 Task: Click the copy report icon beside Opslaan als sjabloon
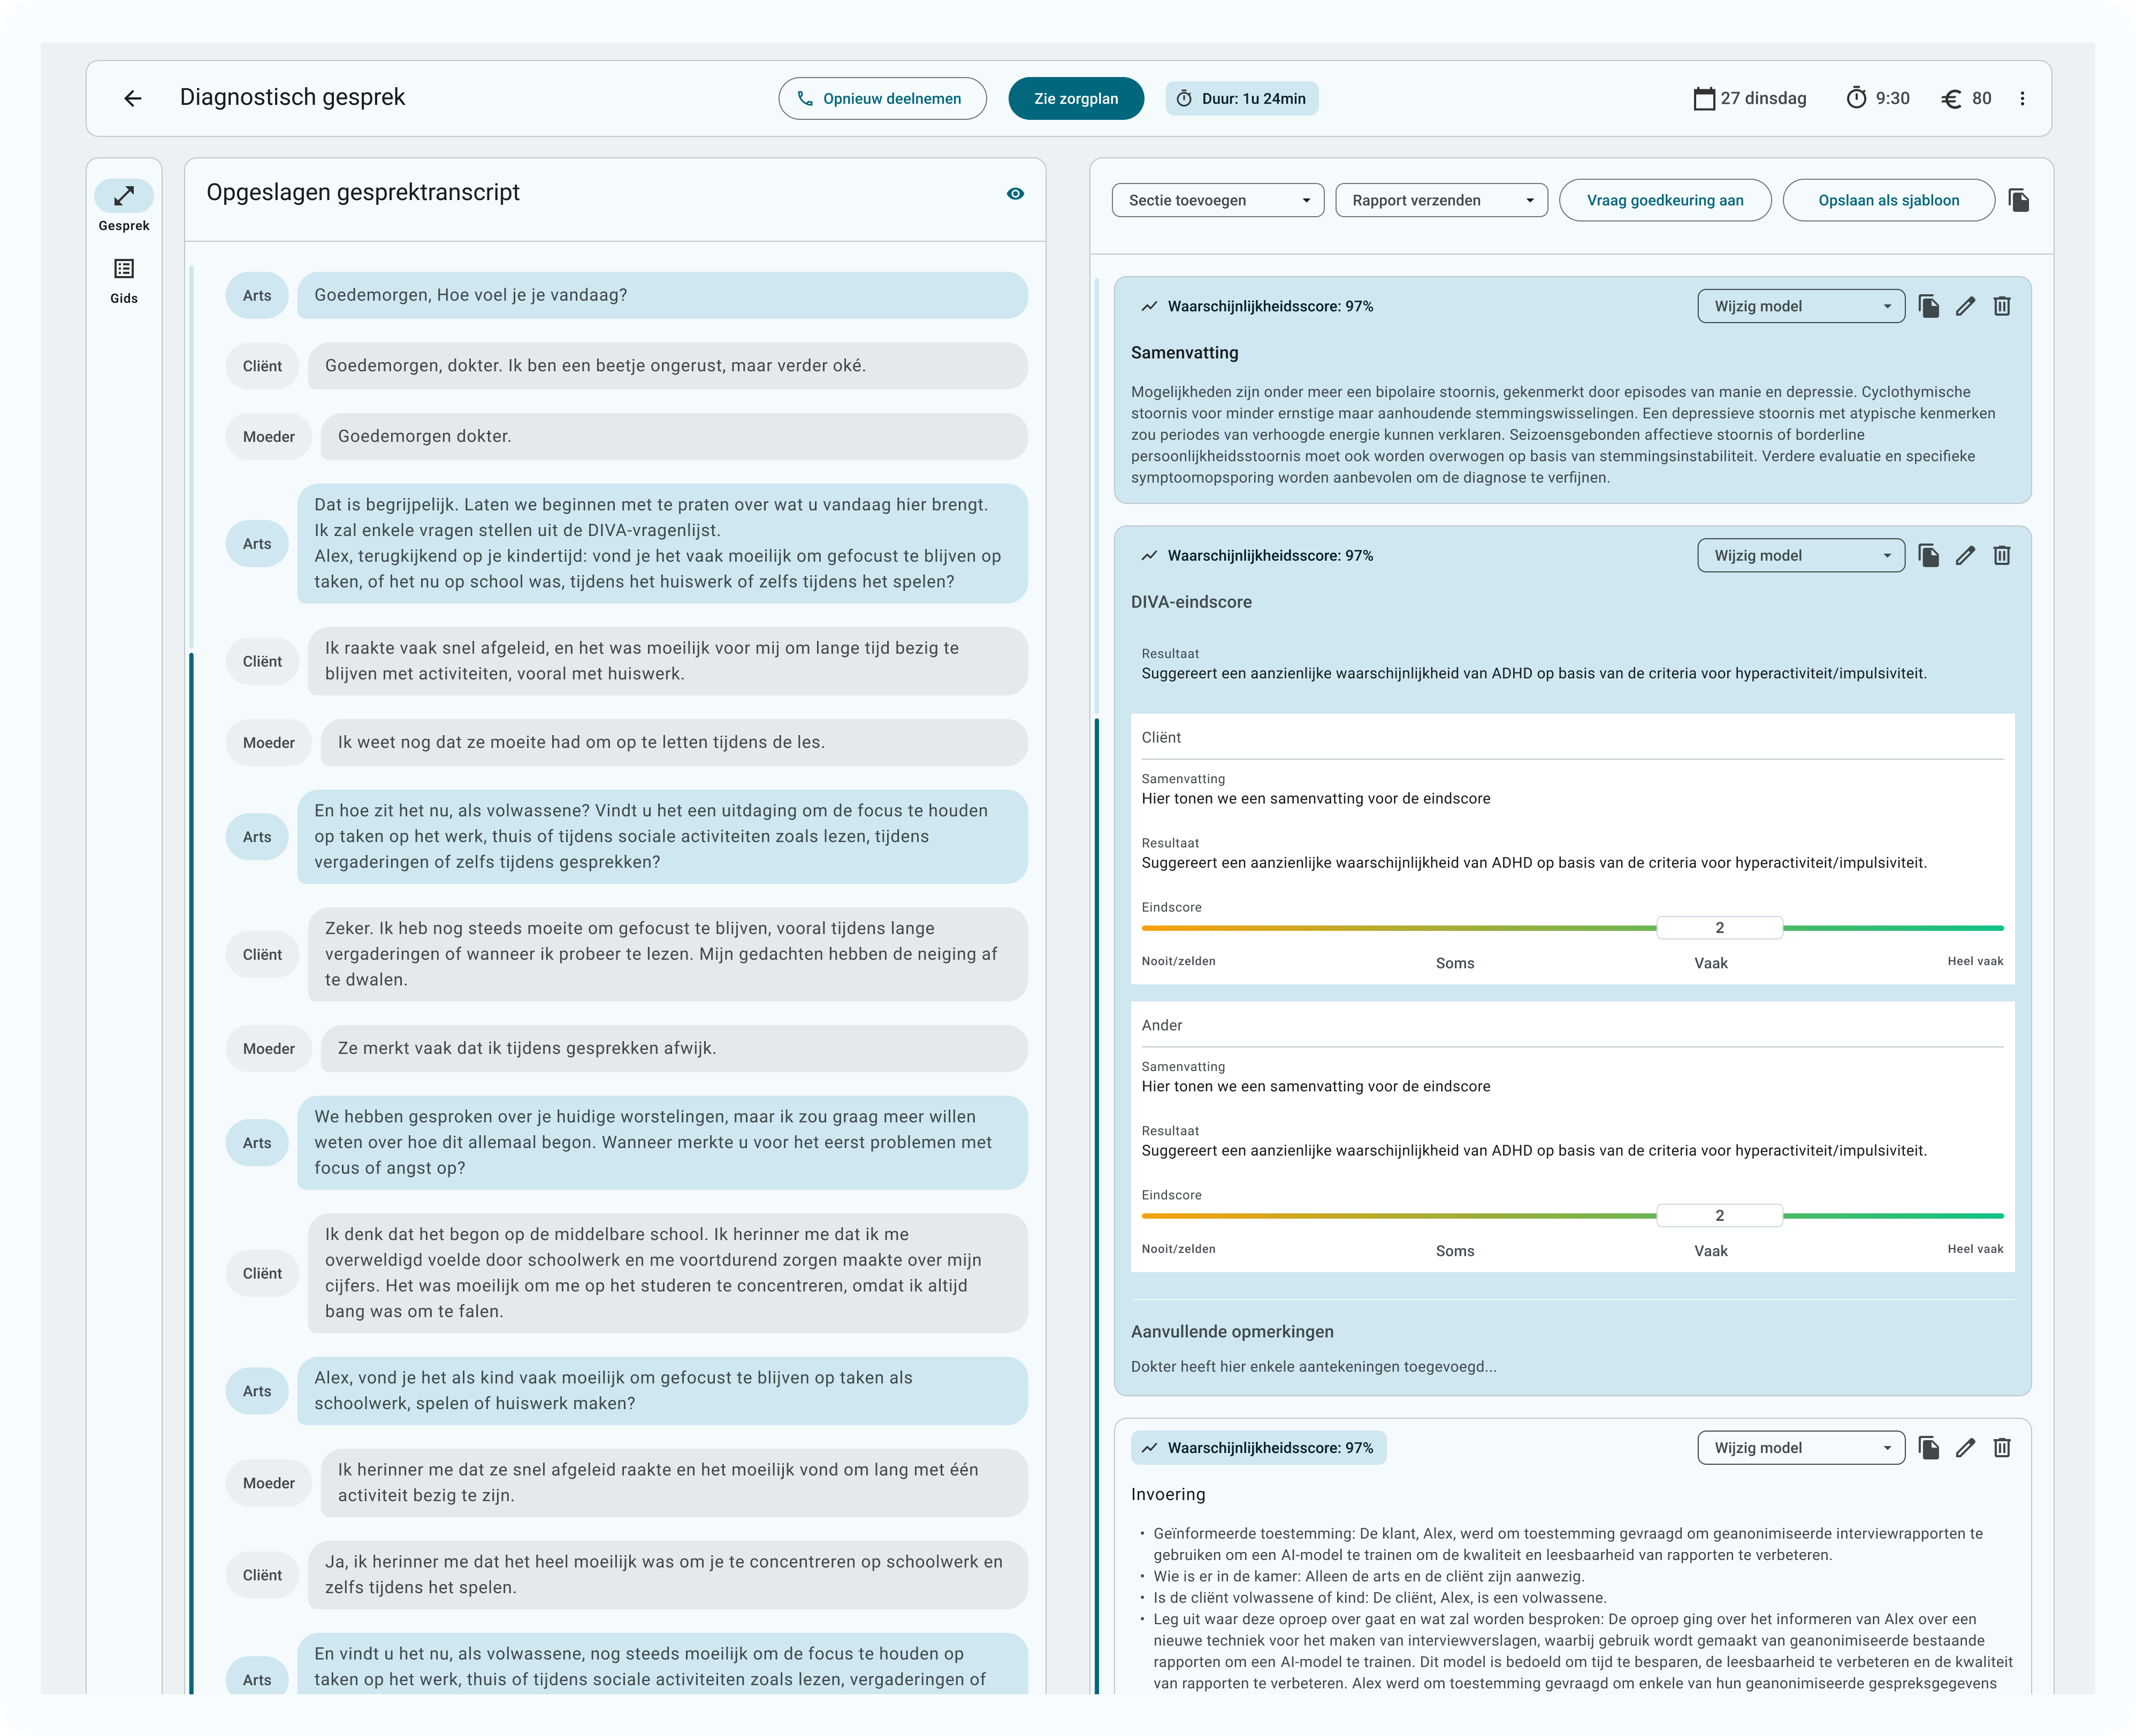point(2018,200)
